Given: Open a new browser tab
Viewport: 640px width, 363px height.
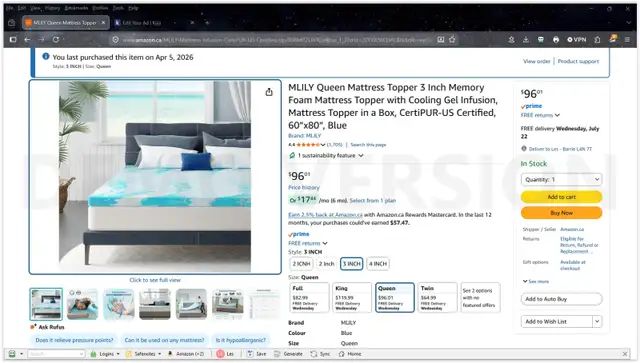Looking at the screenshot, I should (x=207, y=23).
